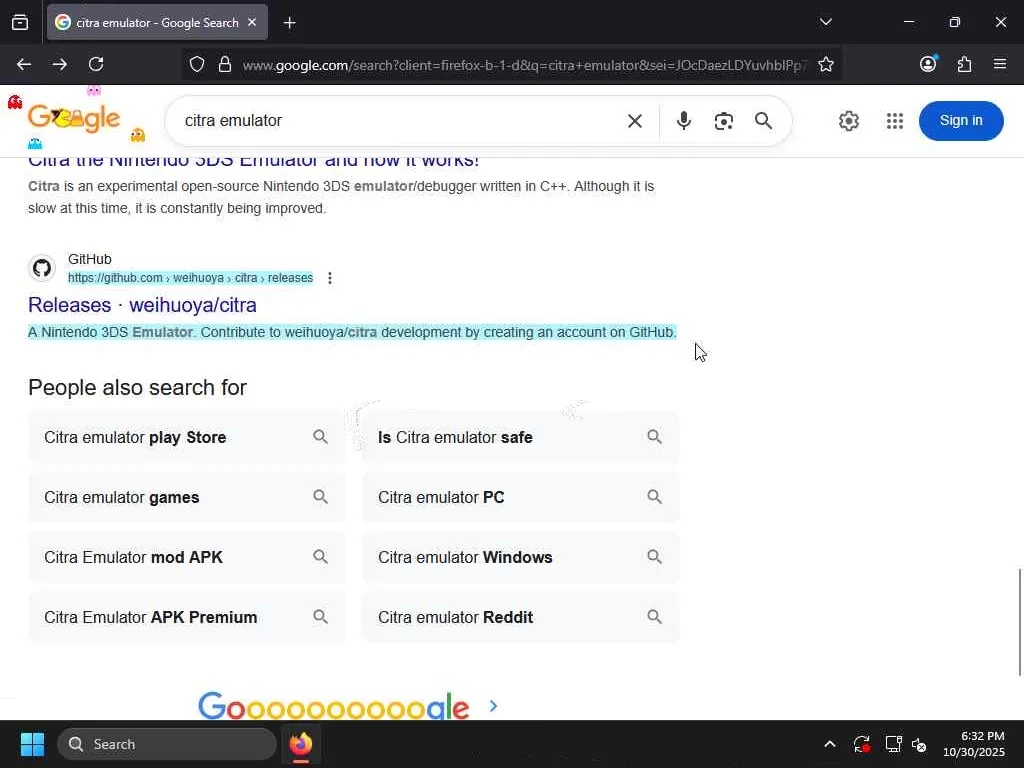Open the Firefox application menu
The height and width of the screenshot is (768, 1024).
point(1000,64)
